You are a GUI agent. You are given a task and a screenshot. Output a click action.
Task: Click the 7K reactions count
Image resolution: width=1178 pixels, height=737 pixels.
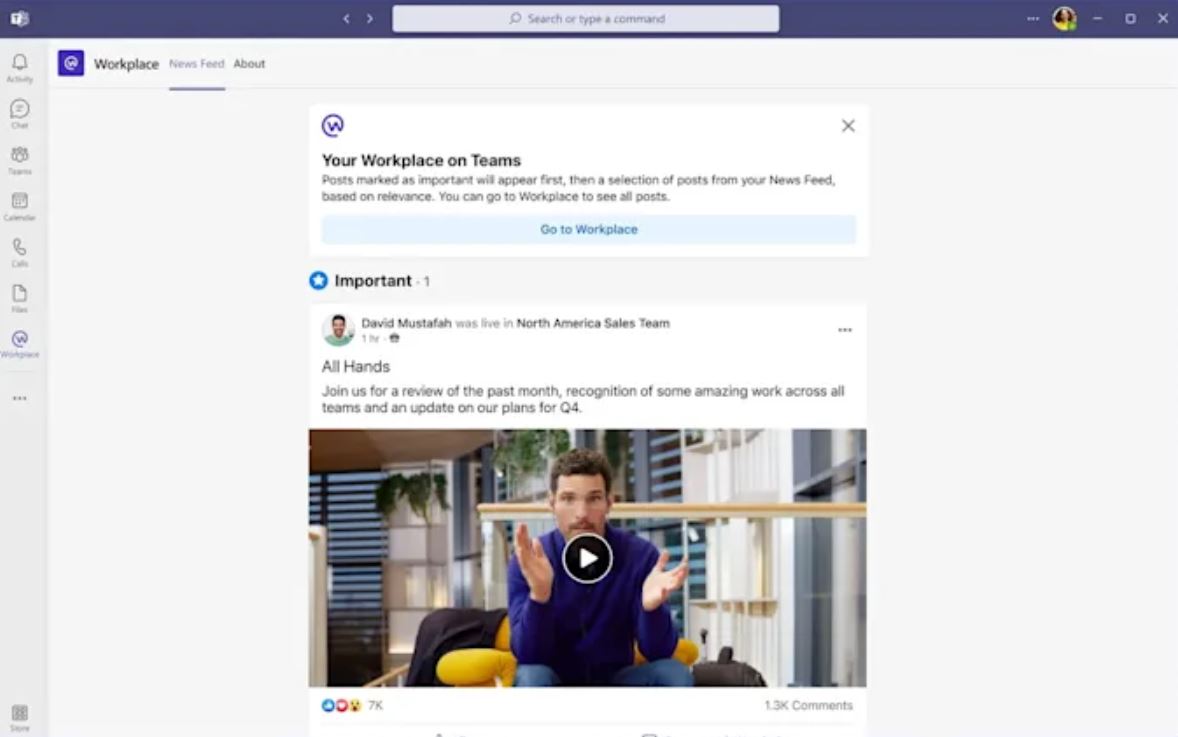point(376,705)
